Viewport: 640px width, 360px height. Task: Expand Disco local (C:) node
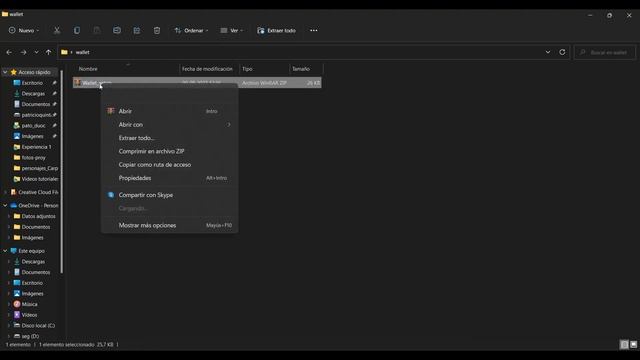[x=9, y=326]
